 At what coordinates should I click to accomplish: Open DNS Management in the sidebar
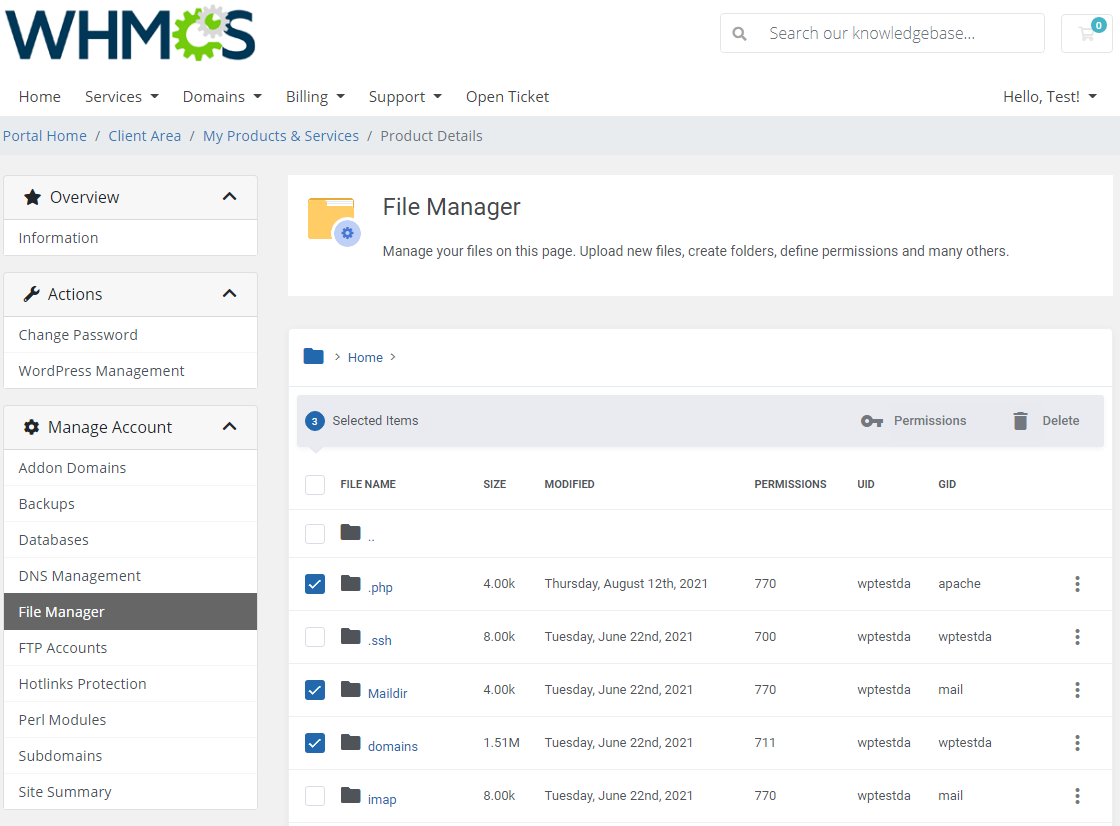coord(131,576)
